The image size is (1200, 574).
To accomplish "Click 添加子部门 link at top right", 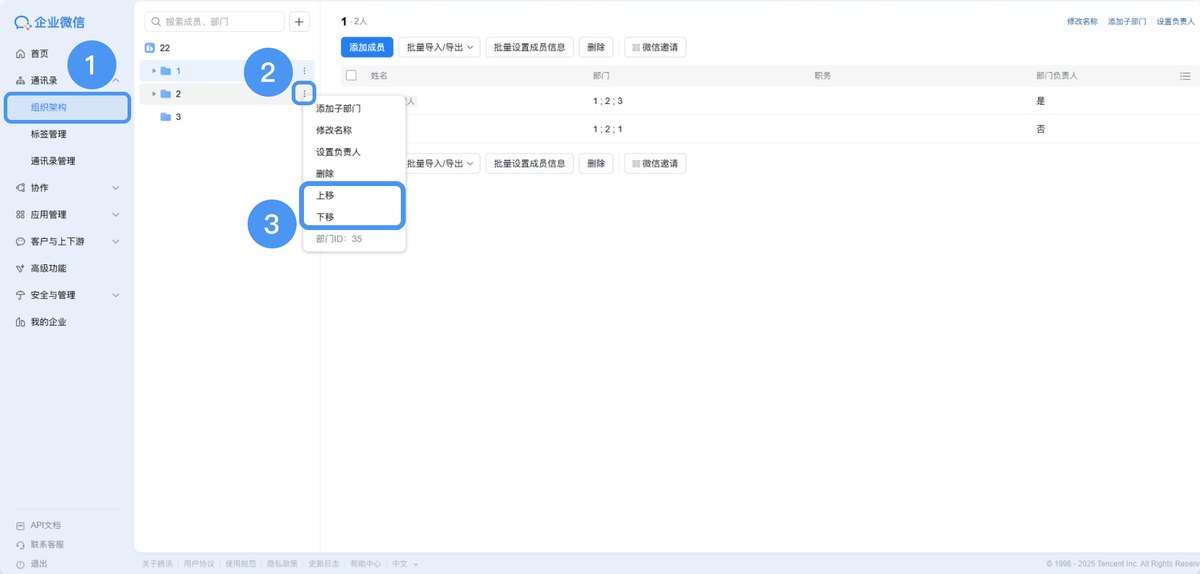I will coord(1127,21).
